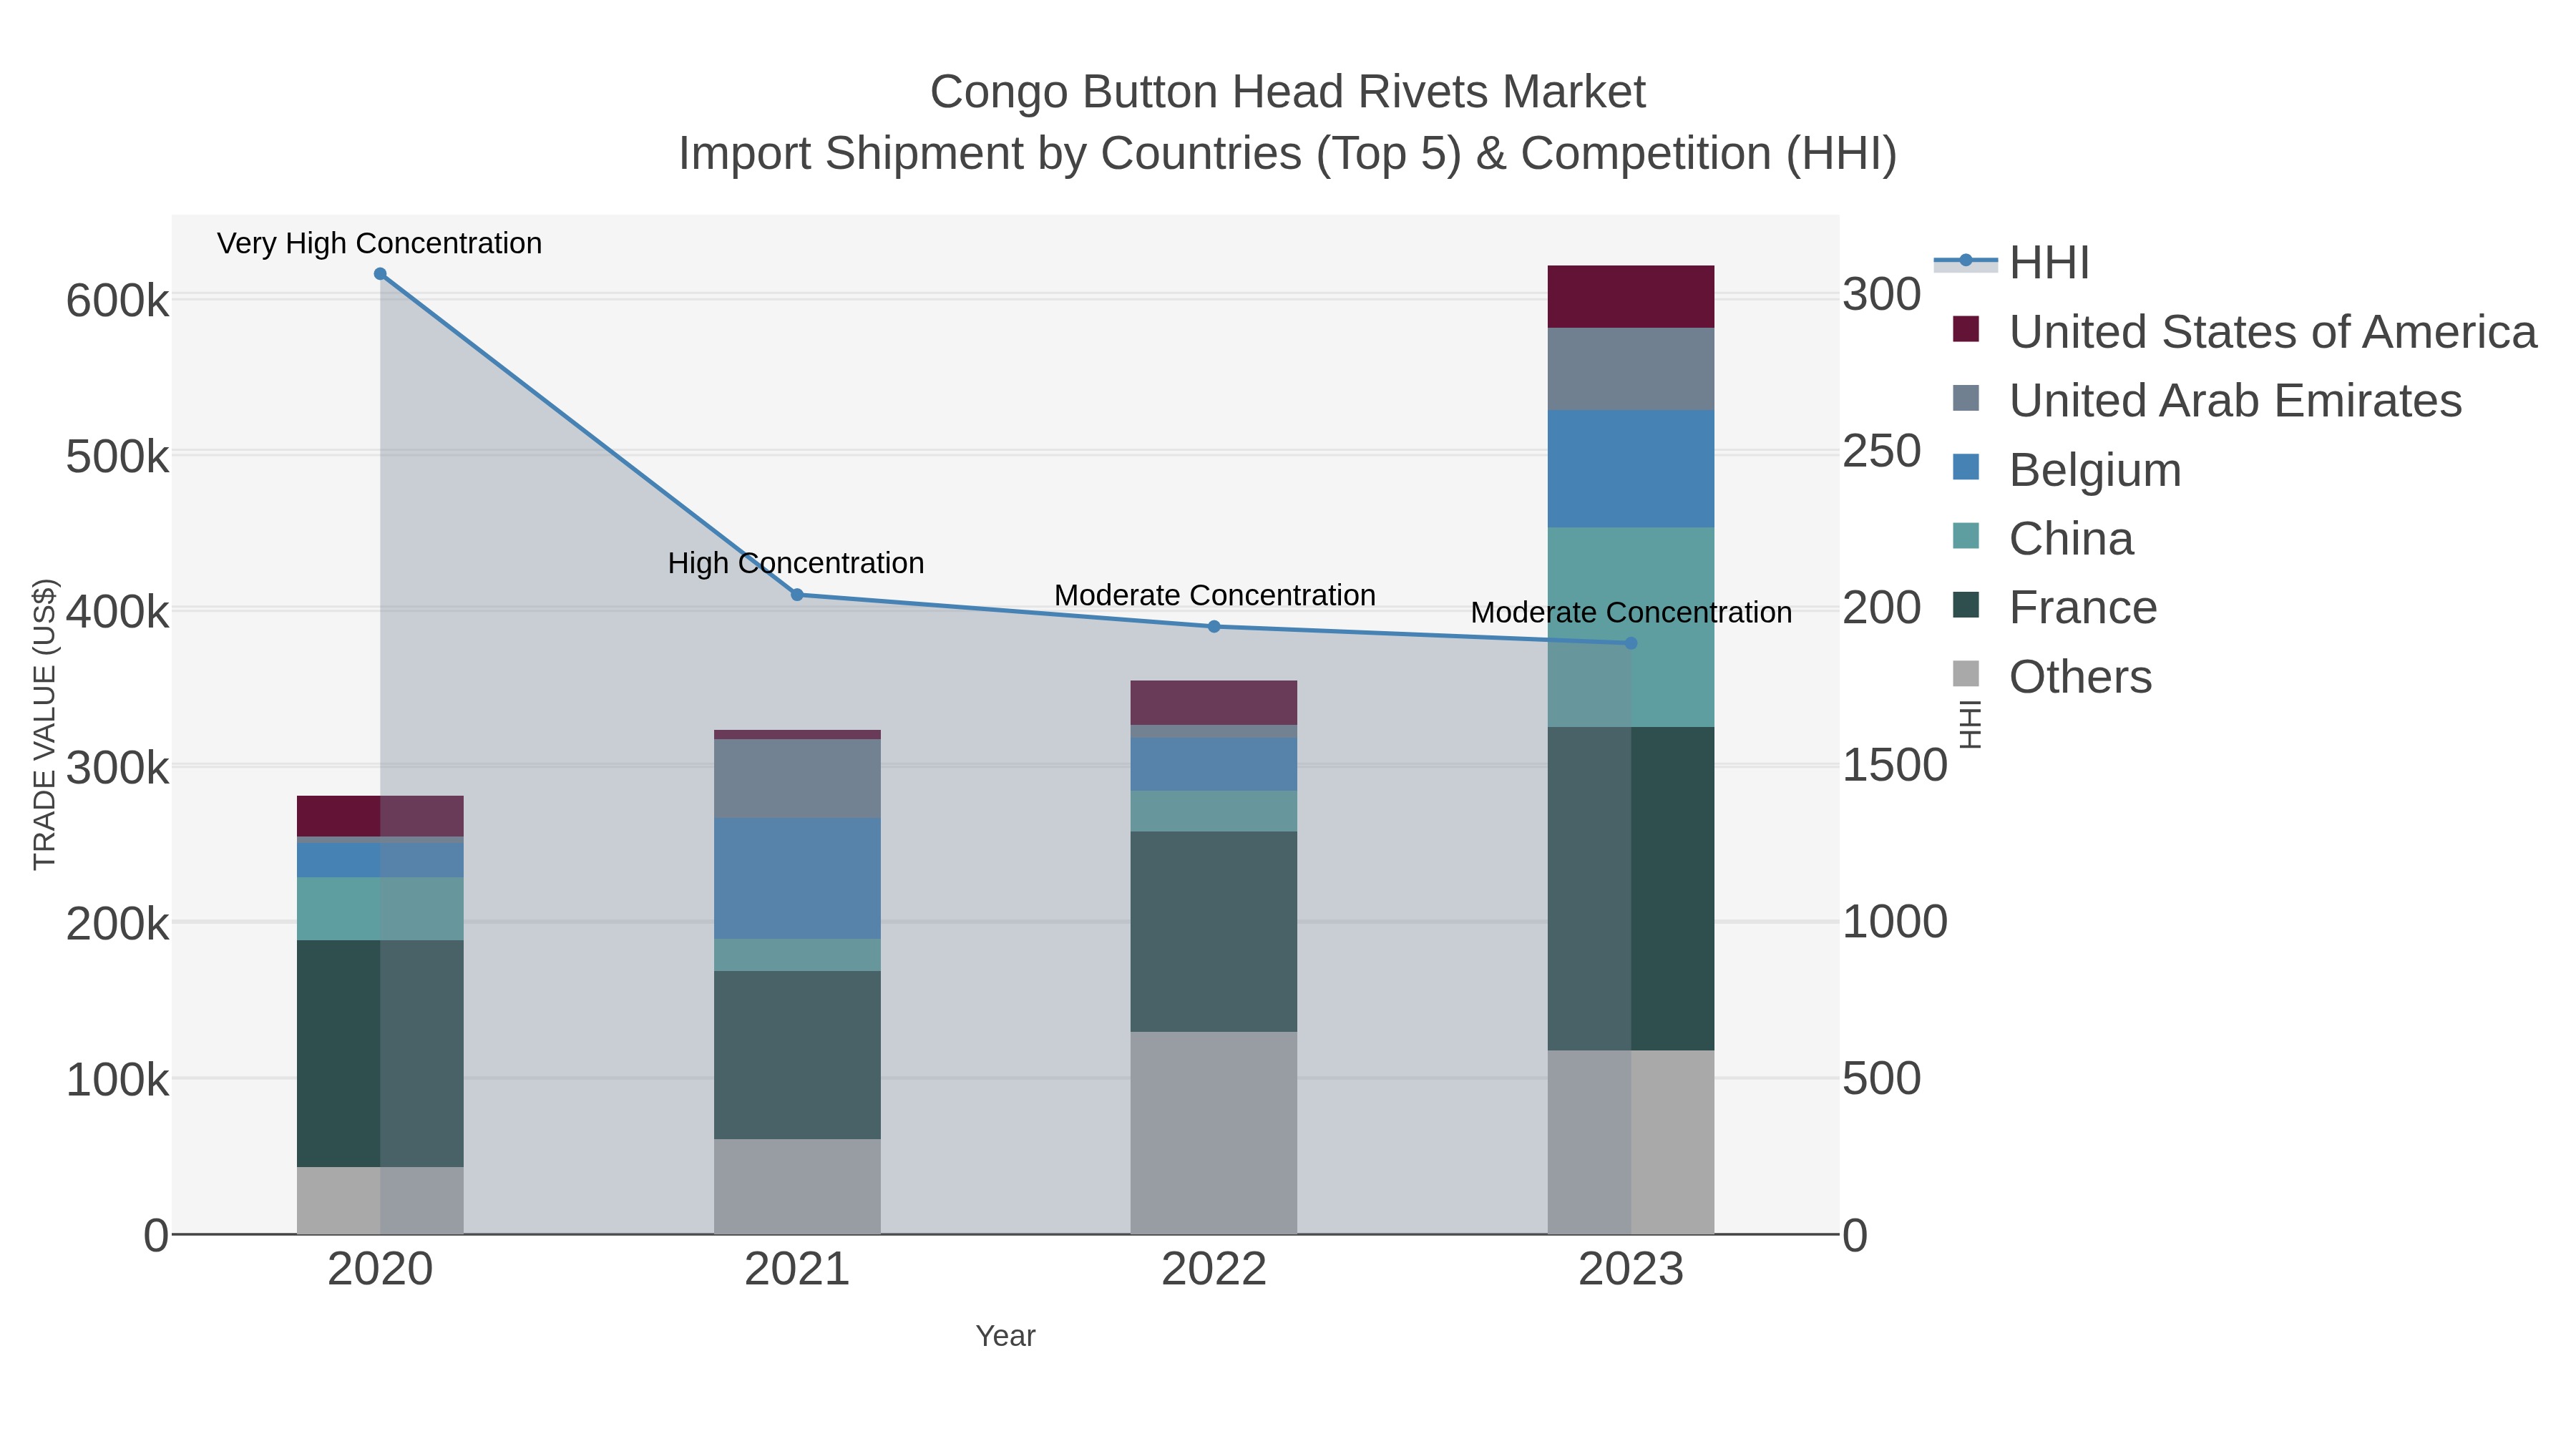Click the 2022 Others bar segment

[1214, 1133]
